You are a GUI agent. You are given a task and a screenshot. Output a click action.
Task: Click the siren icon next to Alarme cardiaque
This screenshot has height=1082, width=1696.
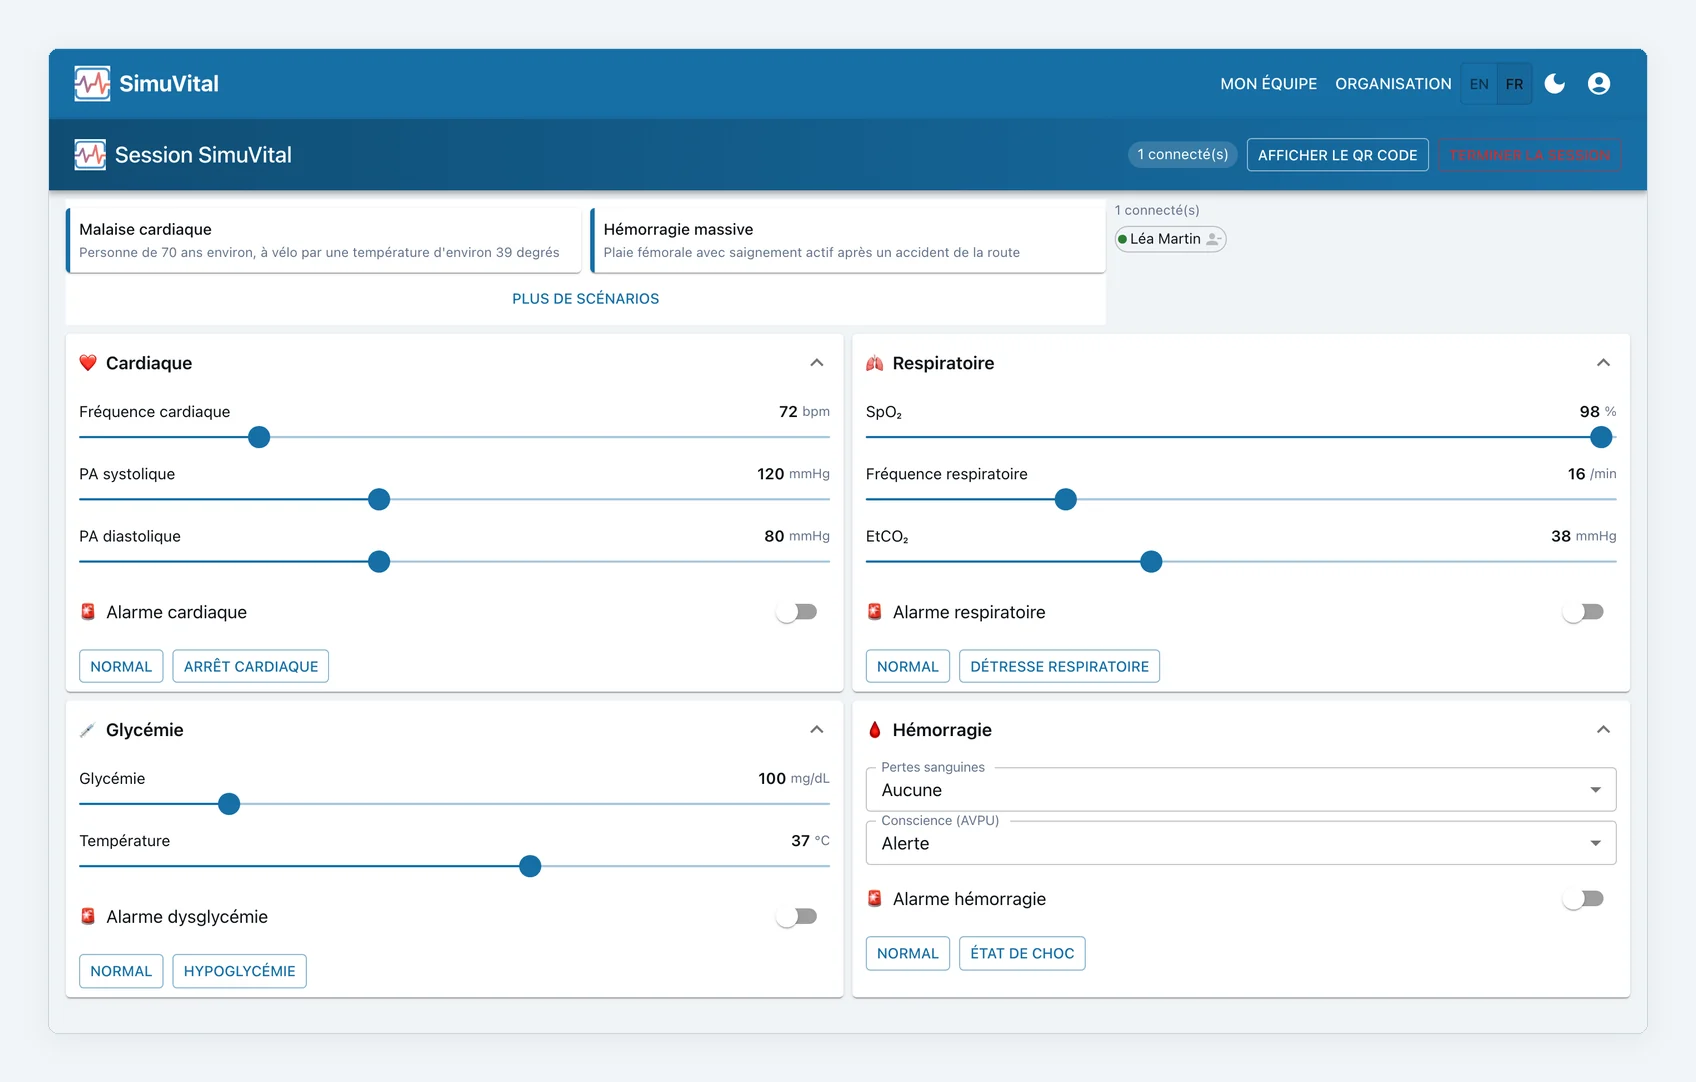point(88,612)
